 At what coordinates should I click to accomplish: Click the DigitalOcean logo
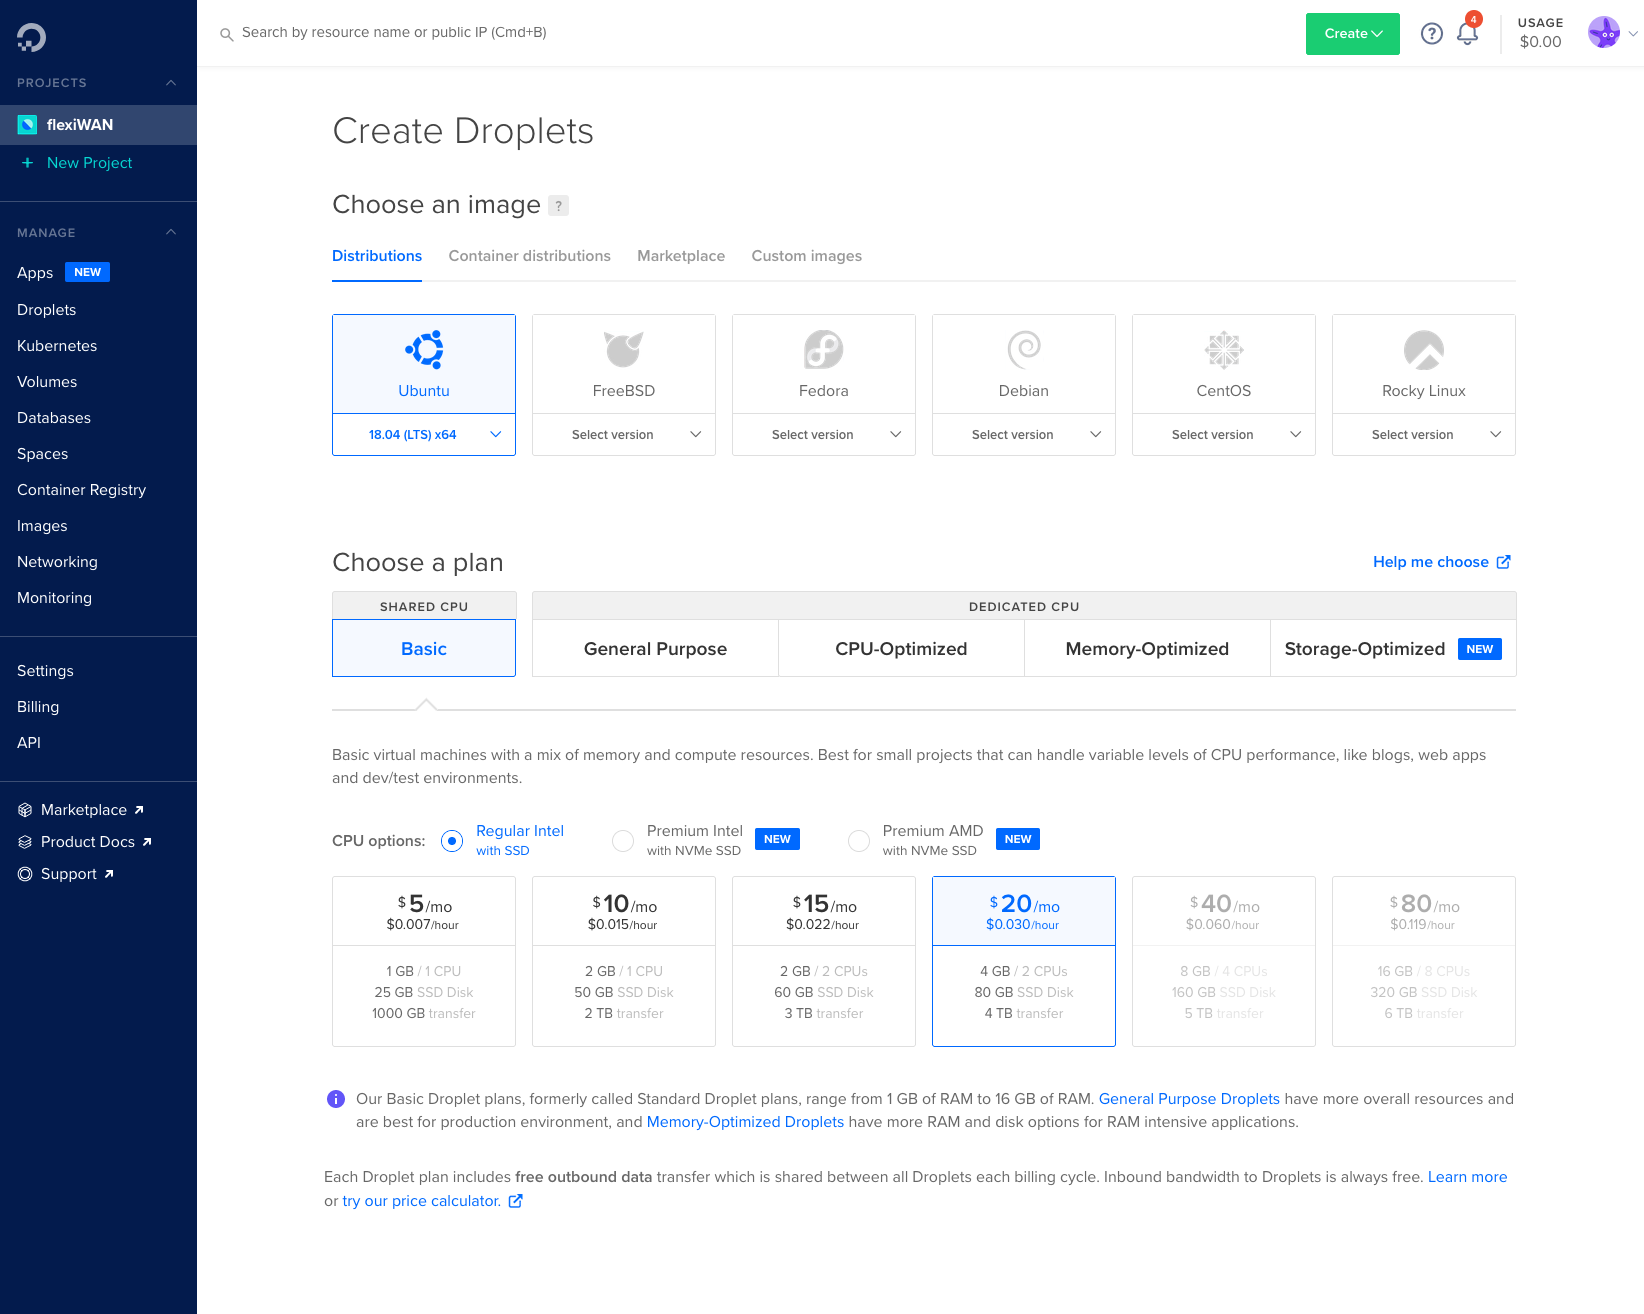point(30,37)
